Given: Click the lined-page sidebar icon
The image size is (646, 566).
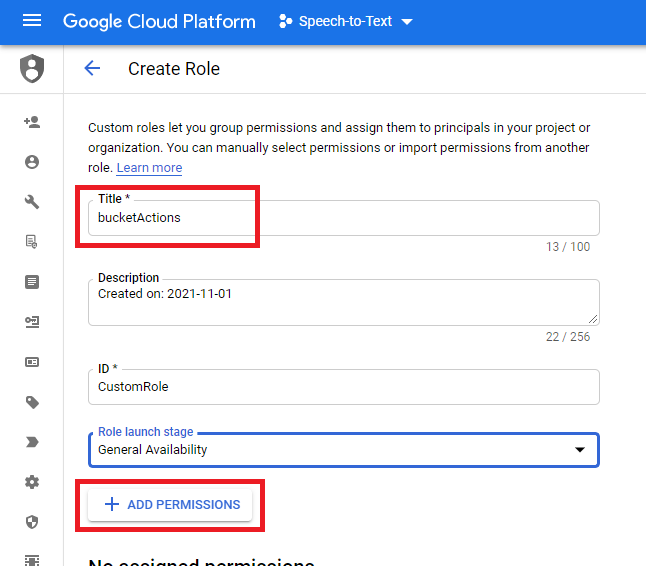Looking at the screenshot, I should [32, 282].
